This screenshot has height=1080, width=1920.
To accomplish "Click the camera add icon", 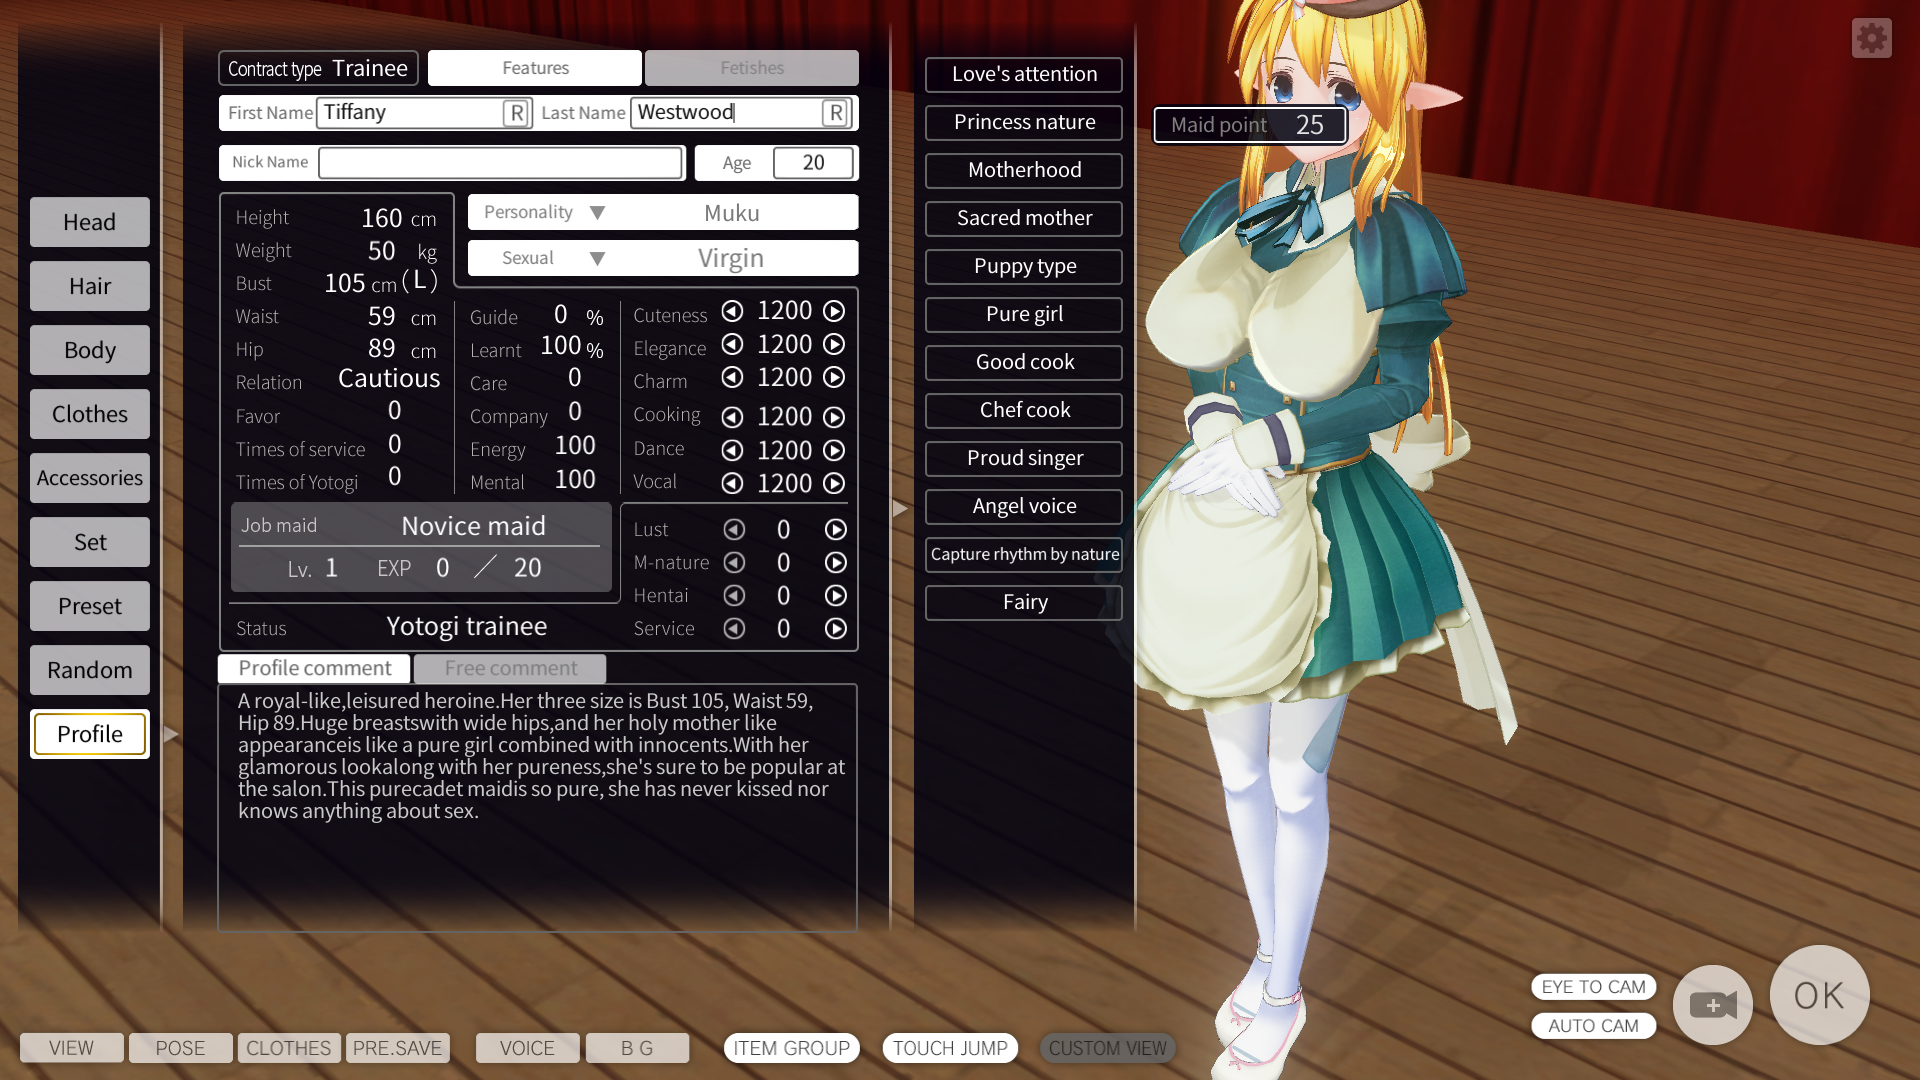I will coord(1712,1004).
